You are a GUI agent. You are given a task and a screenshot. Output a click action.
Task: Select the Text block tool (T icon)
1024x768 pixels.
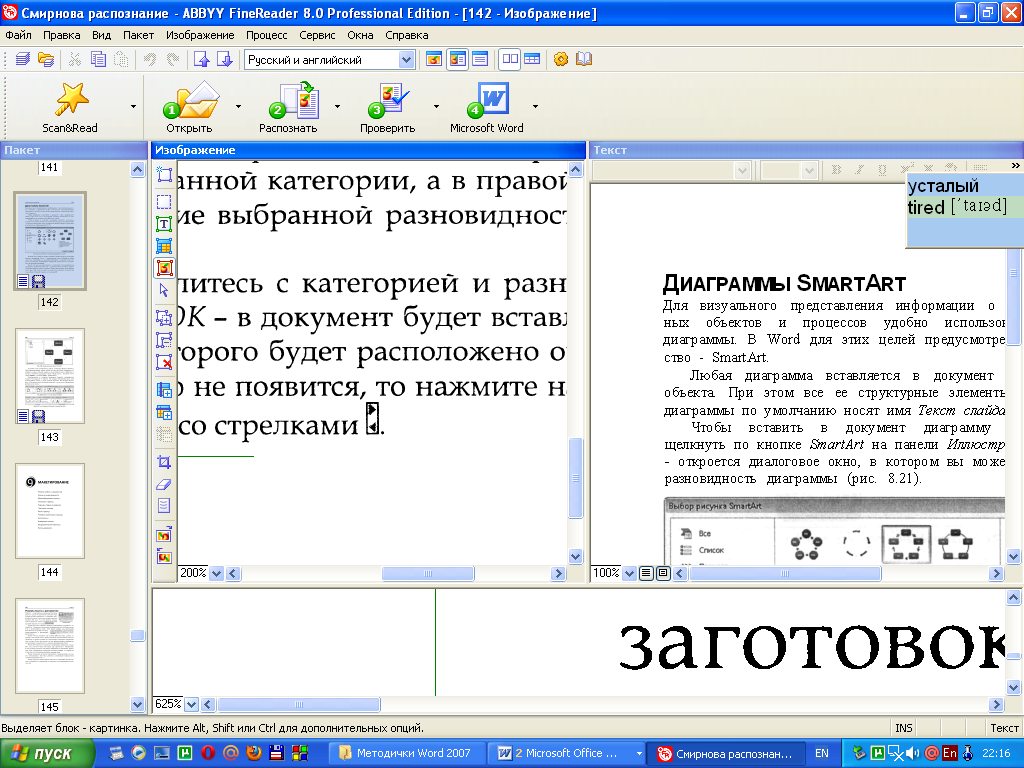164,224
